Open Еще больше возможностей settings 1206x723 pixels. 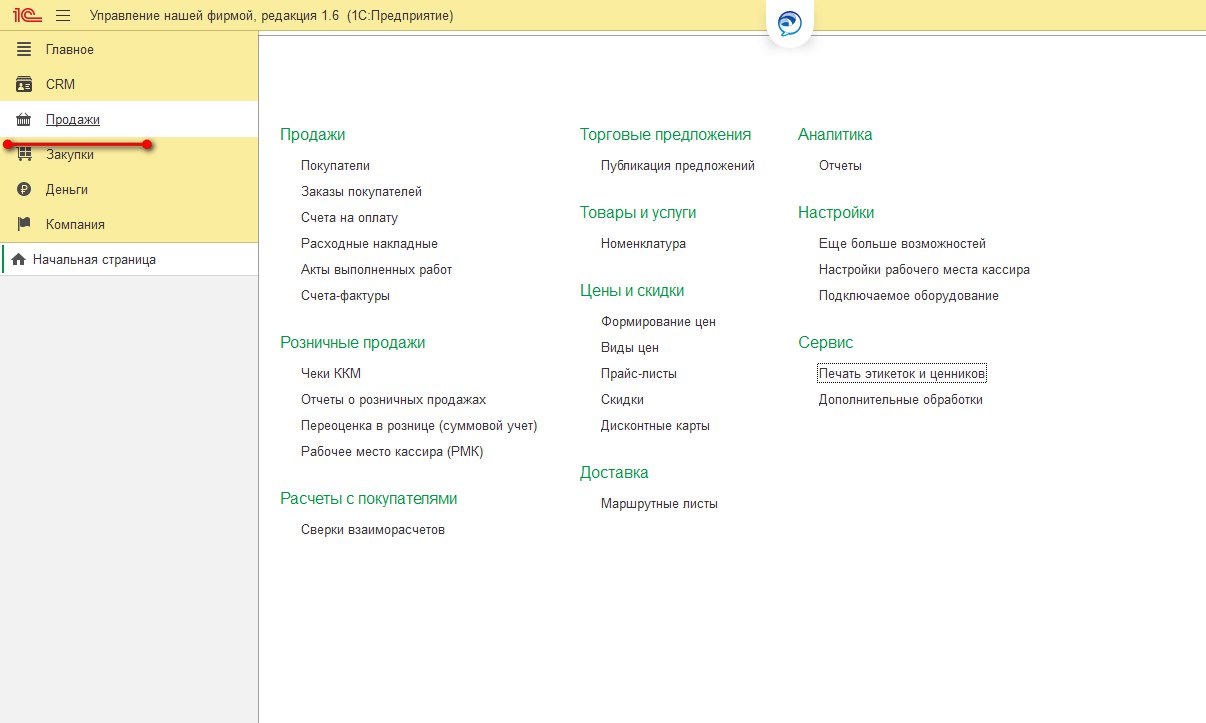(x=902, y=244)
